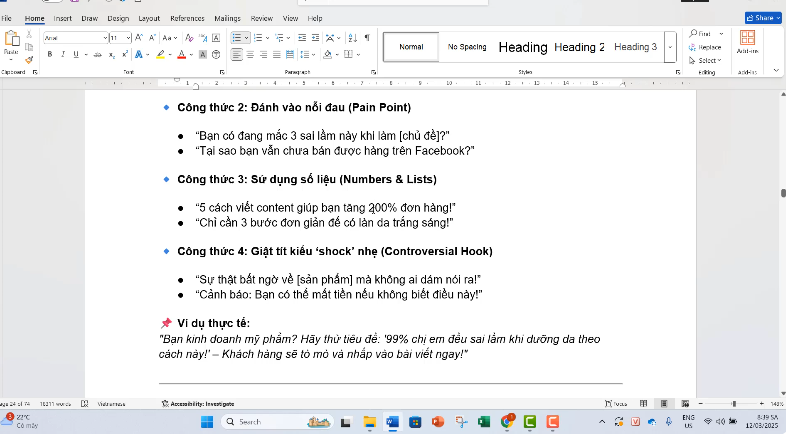Viewport: 786px width, 434px height.
Task: Switch to the References tab
Action: click(x=187, y=18)
